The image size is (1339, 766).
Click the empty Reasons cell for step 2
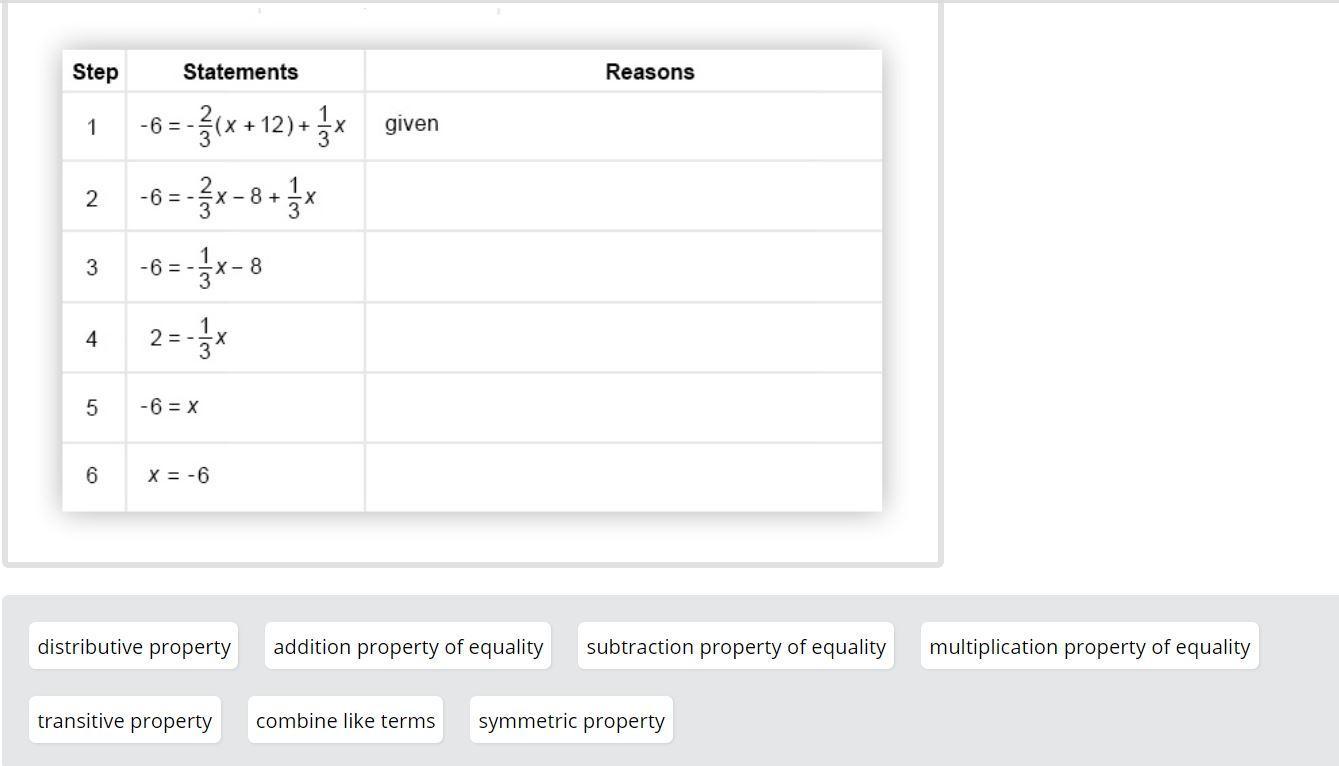[623, 197]
